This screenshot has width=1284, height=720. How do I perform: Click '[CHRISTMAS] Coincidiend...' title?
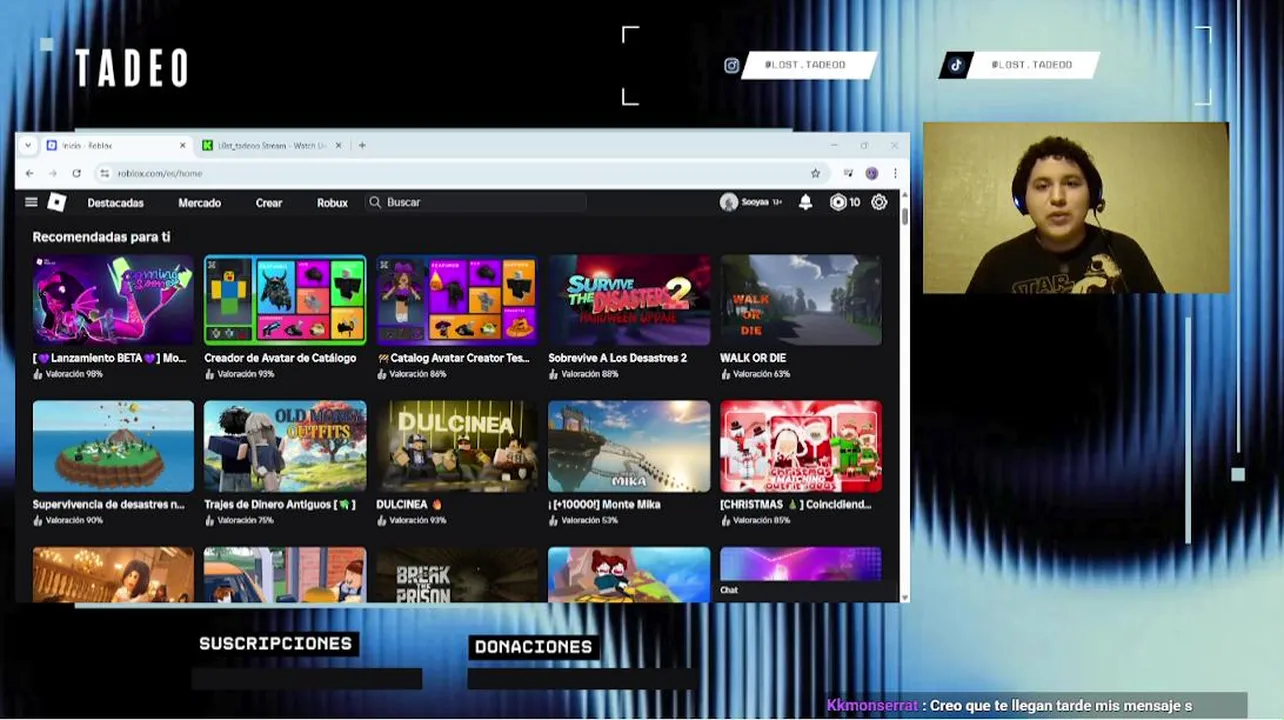tap(796, 505)
